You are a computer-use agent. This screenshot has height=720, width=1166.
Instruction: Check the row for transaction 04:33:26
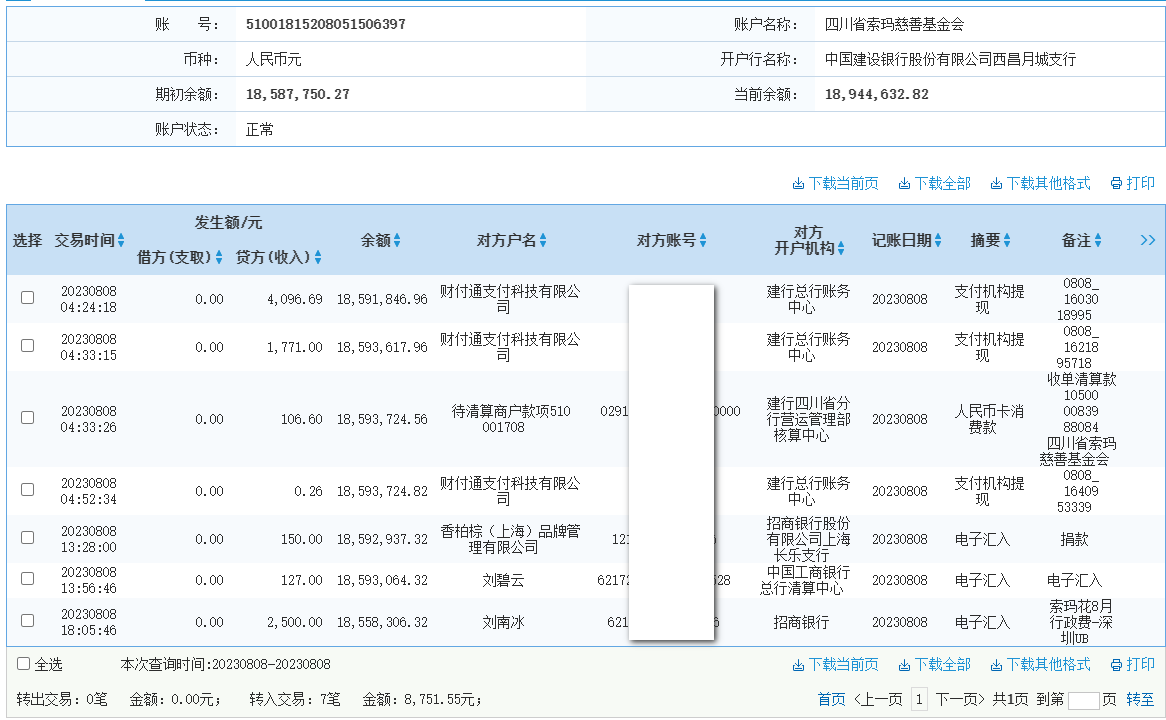tap(28, 418)
